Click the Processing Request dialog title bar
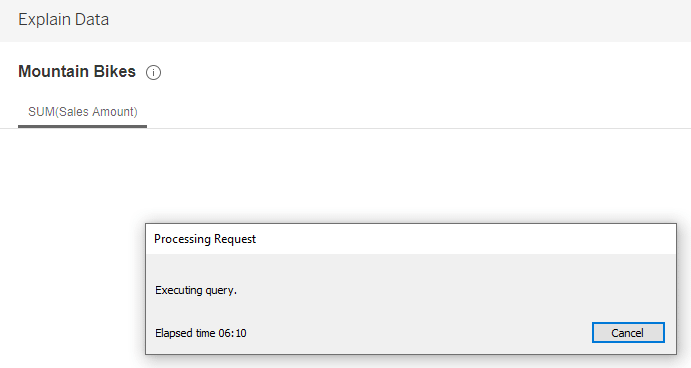This screenshot has width=691, height=368. [411, 239]
